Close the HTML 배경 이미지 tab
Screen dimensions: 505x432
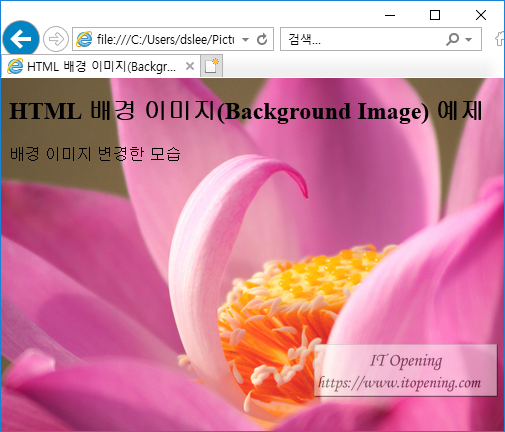(x=190, y=66)
